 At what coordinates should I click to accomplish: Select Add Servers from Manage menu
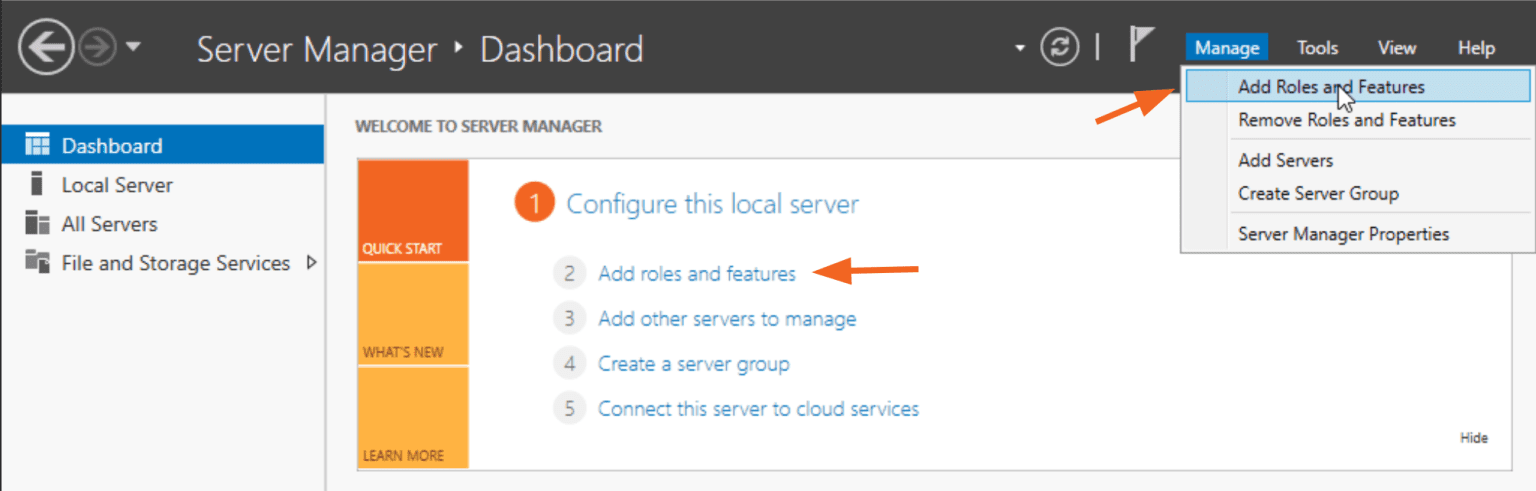point(1285,160)
